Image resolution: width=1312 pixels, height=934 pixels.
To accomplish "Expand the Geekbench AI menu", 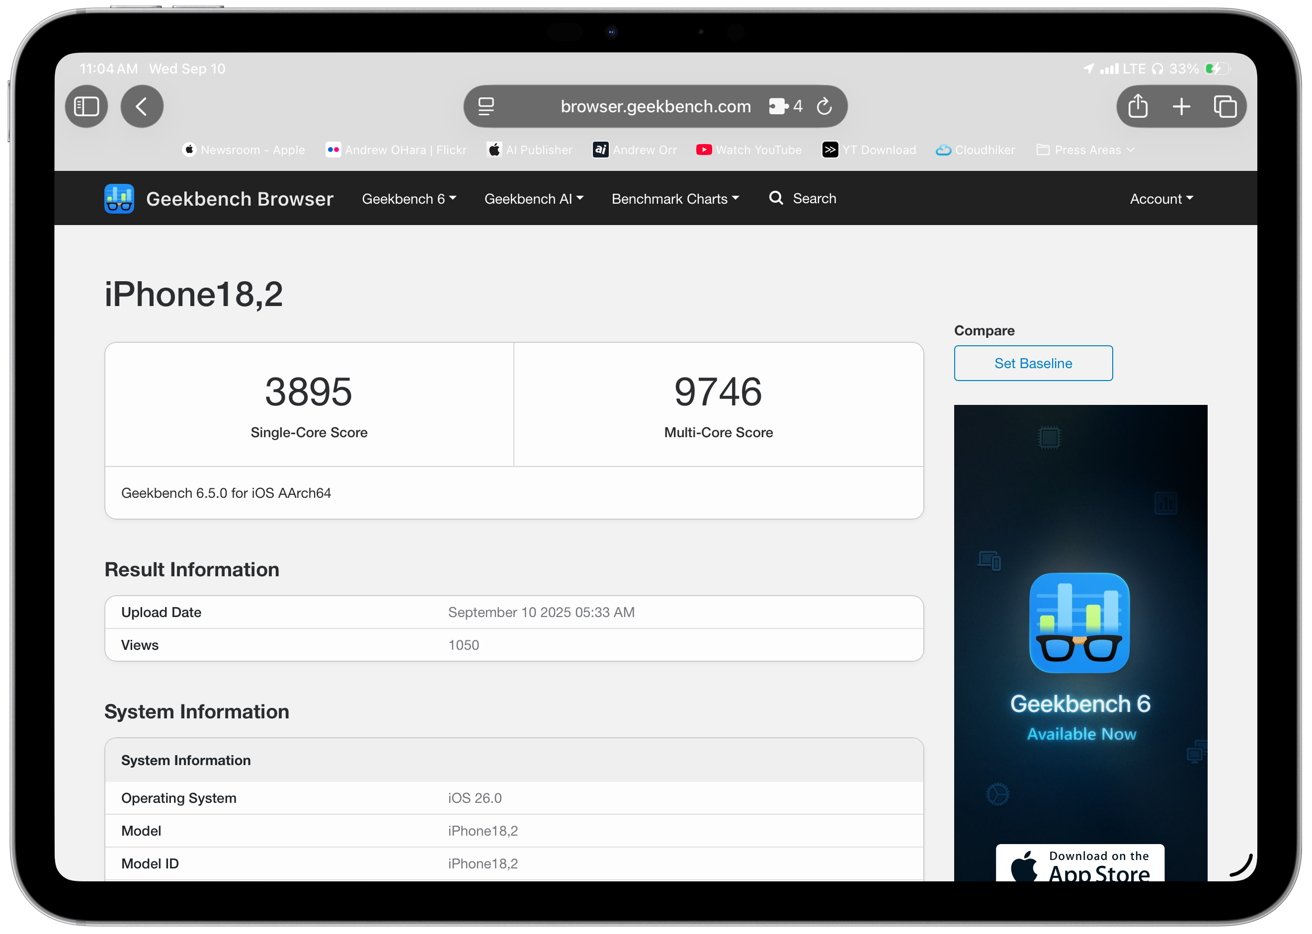I will pyautogui.click(x=533, y=198).
